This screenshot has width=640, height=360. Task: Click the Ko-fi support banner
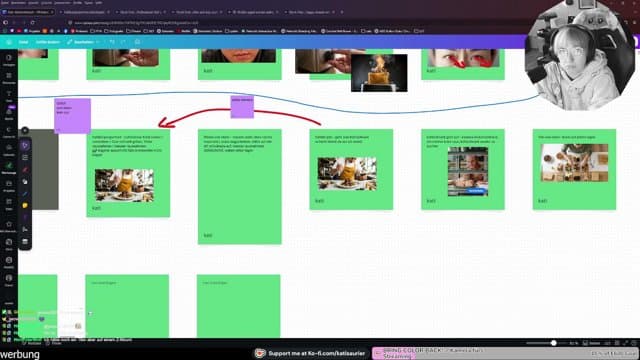pos(311,353)
